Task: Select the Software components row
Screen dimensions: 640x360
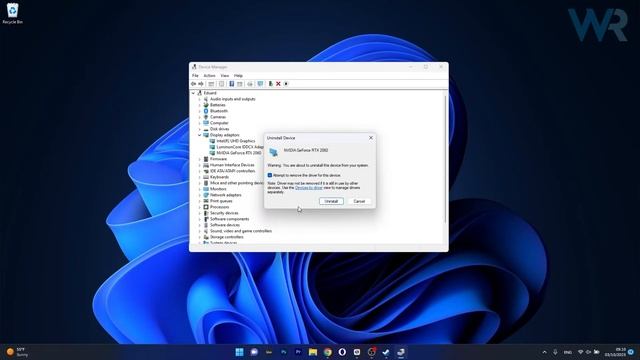Action: (229, 219)
